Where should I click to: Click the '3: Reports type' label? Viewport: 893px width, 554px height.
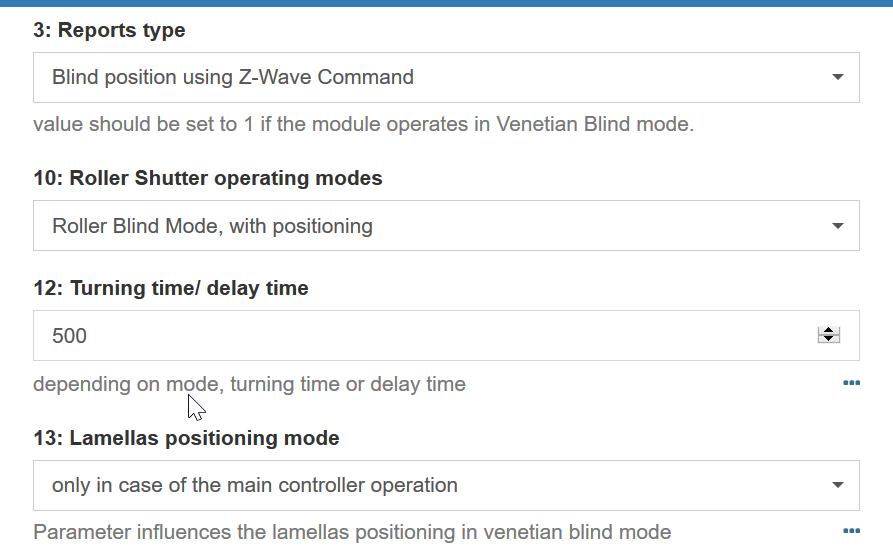tap(109, 30)
